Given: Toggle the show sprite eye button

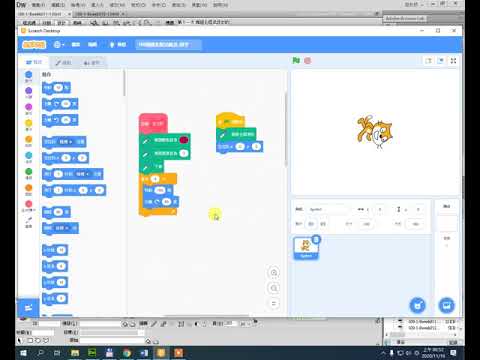Looking at the screenshot, I should tap(311, 224).
